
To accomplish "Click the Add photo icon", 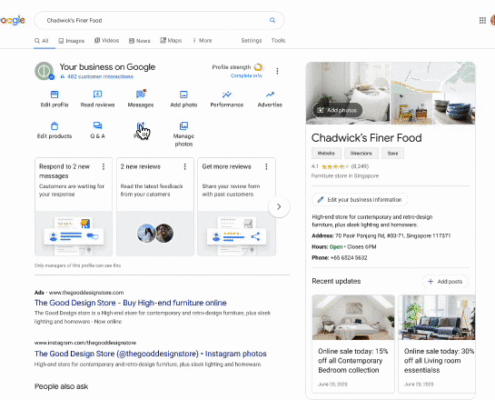I will tap(184, 95).
